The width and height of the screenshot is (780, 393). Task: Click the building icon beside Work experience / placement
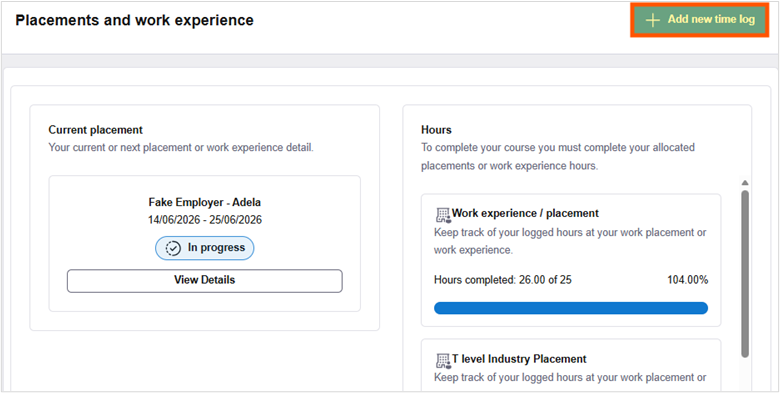click(443, 215)
